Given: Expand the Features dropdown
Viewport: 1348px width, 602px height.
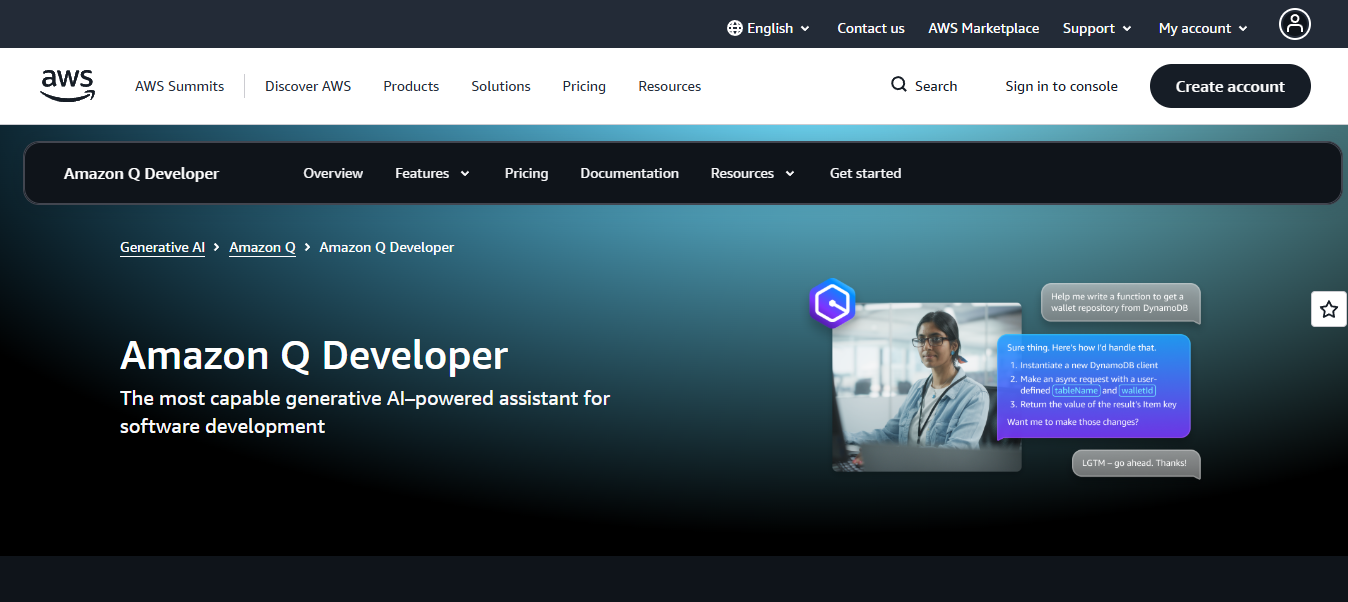Looking at the screenshot, I should (x=432, y=173).
